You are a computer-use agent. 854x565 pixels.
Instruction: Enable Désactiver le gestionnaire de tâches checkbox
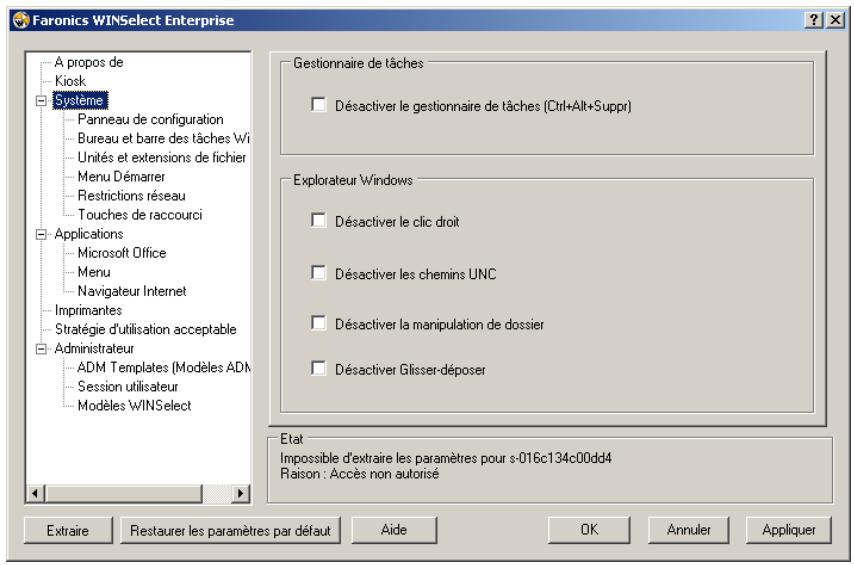(318, 104)
